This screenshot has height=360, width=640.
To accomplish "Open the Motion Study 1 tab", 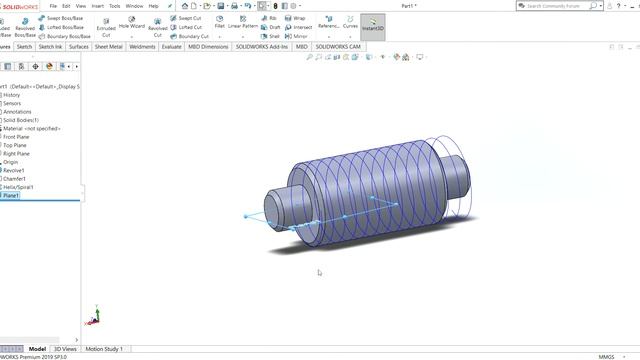I will (x=104, y=349).
